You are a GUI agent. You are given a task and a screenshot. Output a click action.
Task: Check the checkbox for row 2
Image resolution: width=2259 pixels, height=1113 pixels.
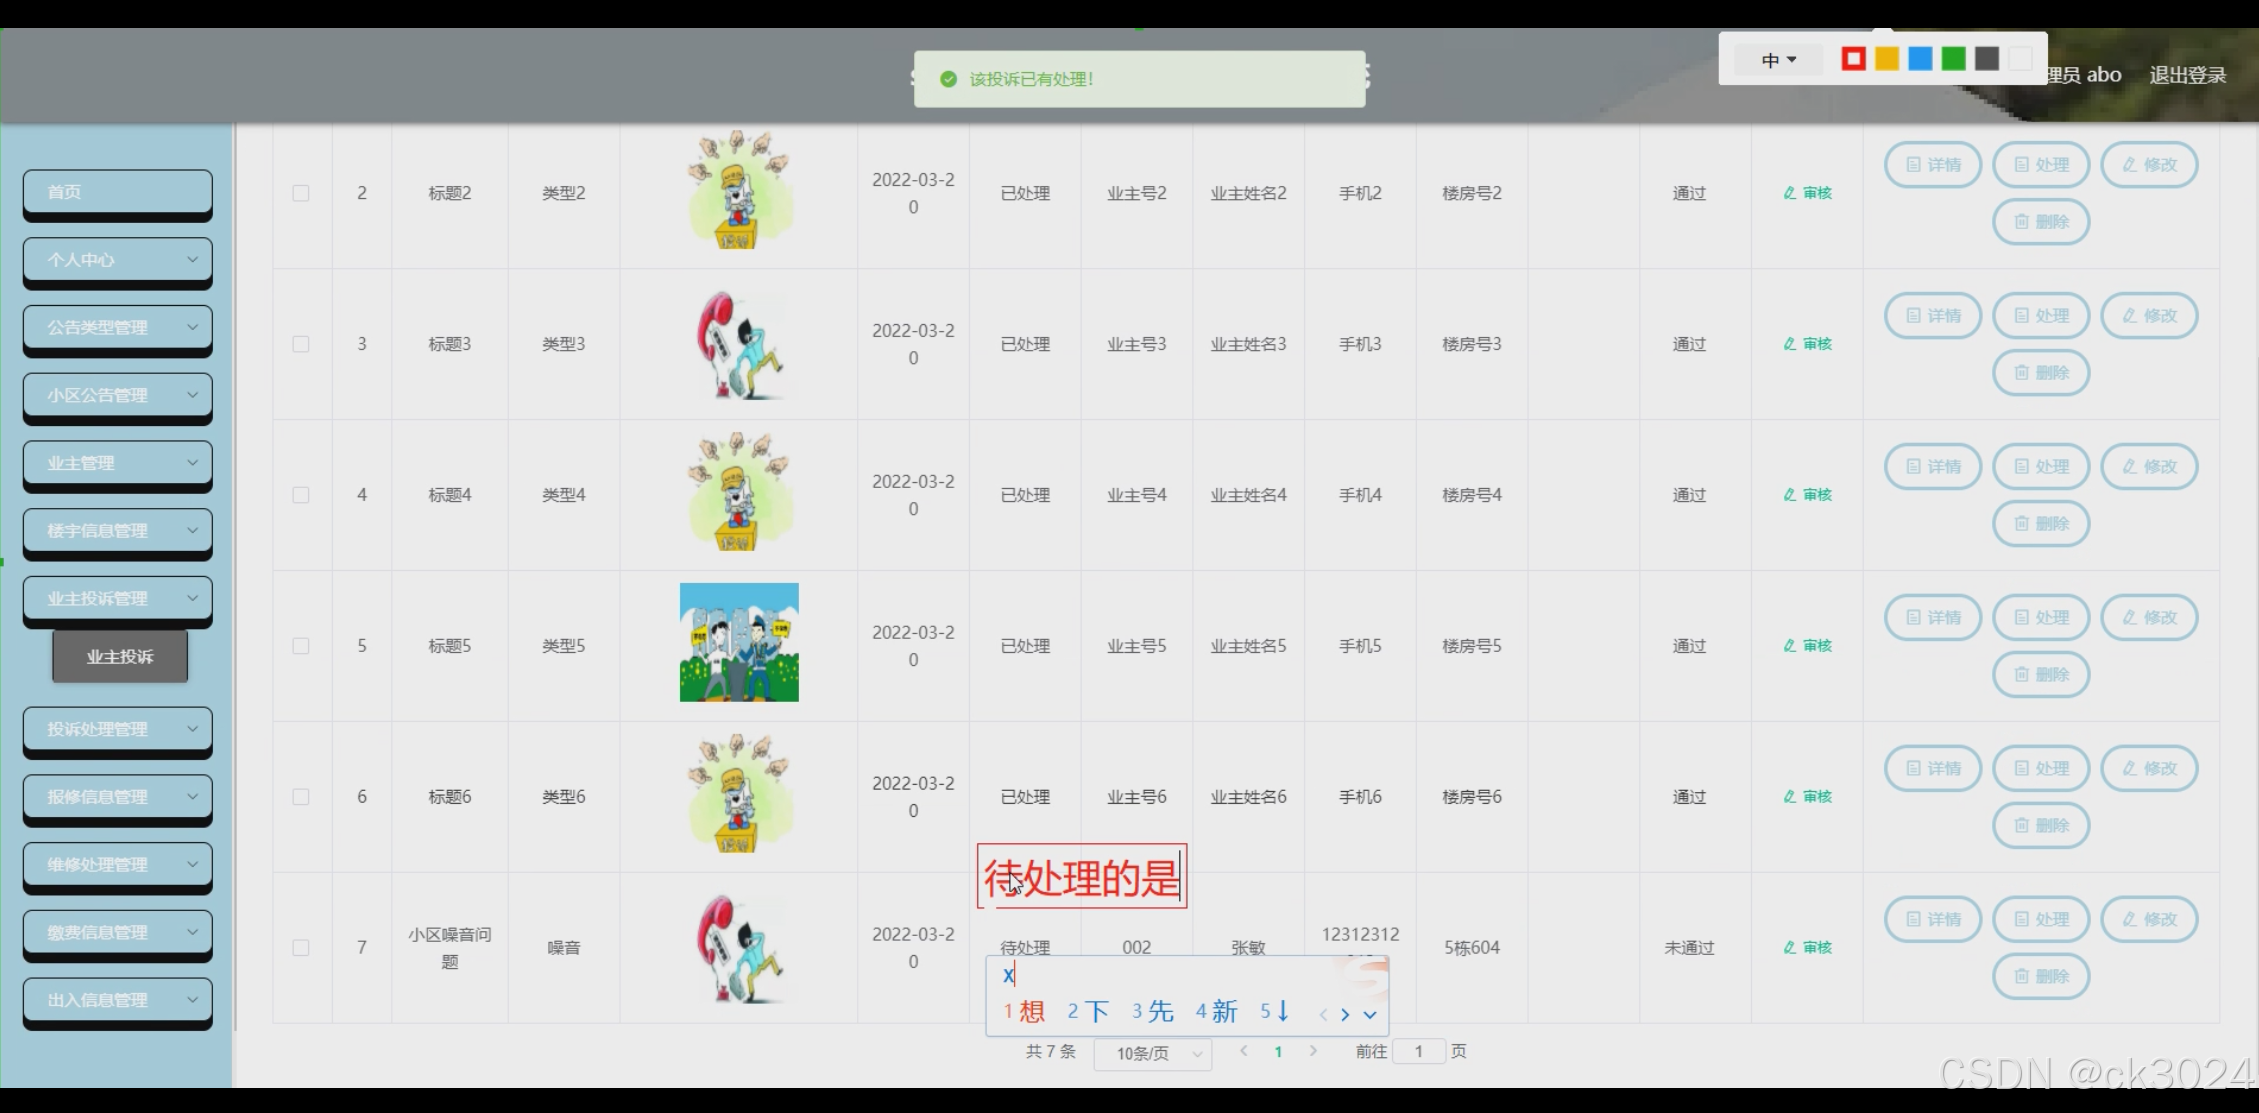pyautogui.click(x=301, y=193)
